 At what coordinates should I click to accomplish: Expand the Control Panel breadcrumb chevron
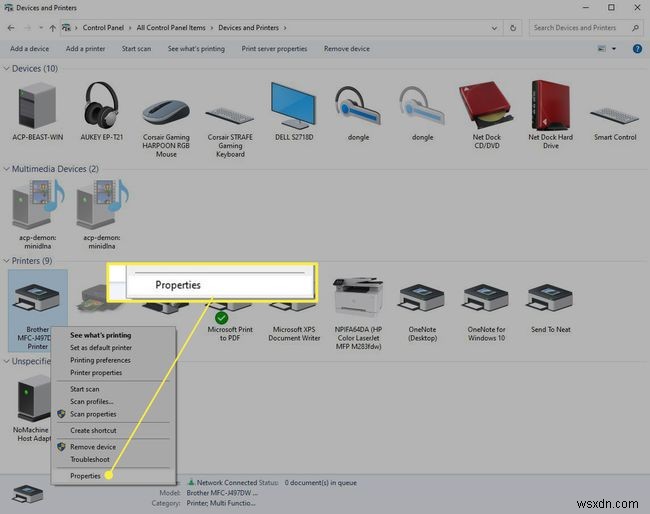click(130, 28)
